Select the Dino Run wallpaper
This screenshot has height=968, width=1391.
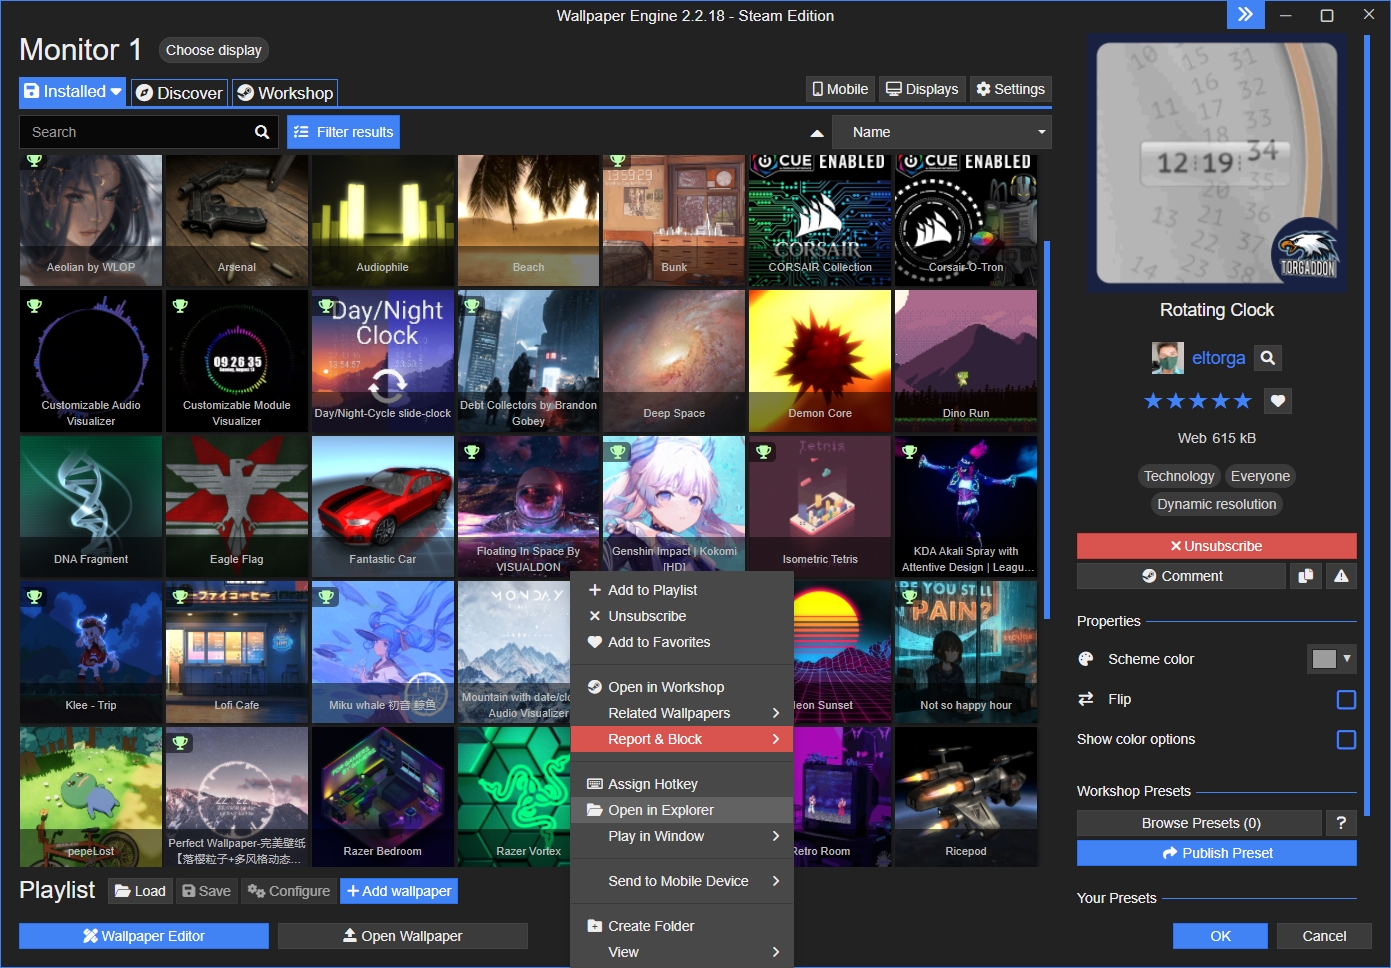coord(966,361)
